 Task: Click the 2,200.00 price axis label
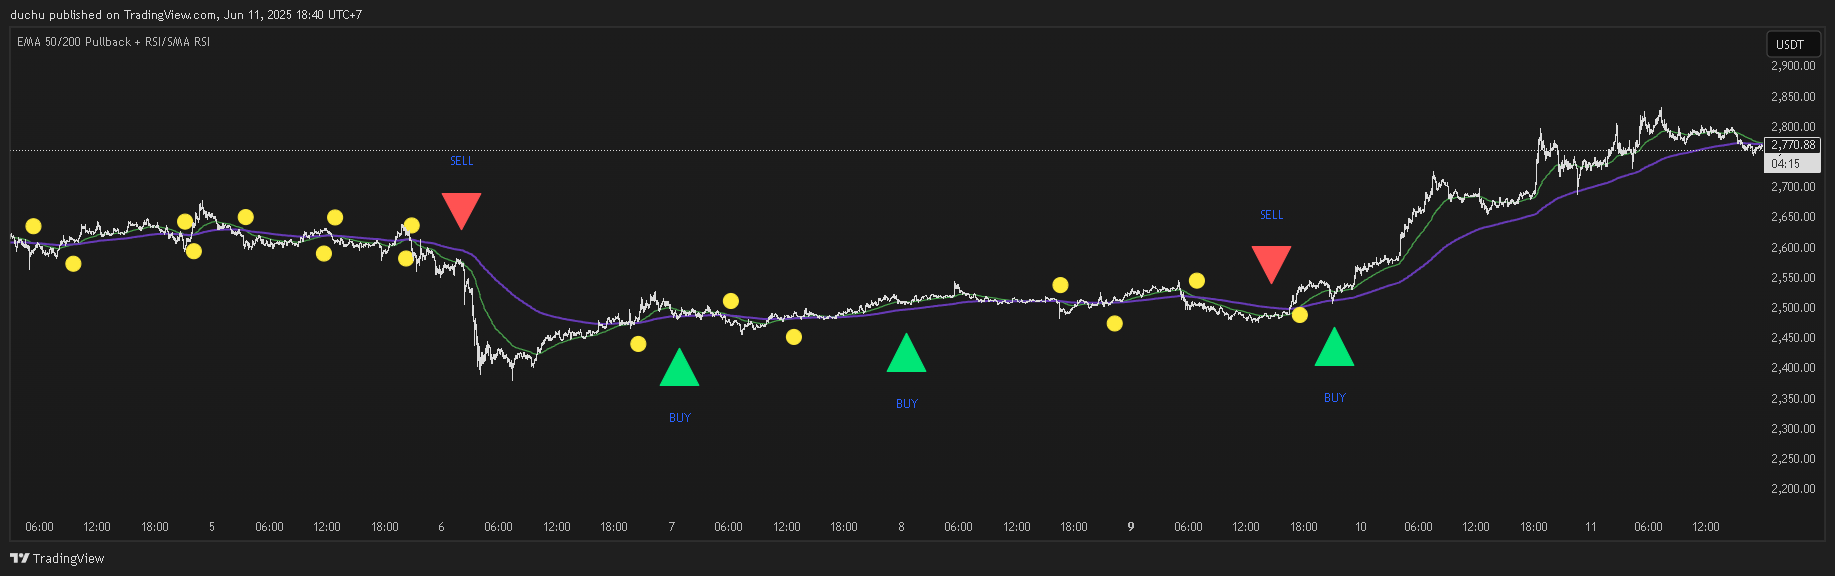pyautogui.click(x=1793, y=489)
